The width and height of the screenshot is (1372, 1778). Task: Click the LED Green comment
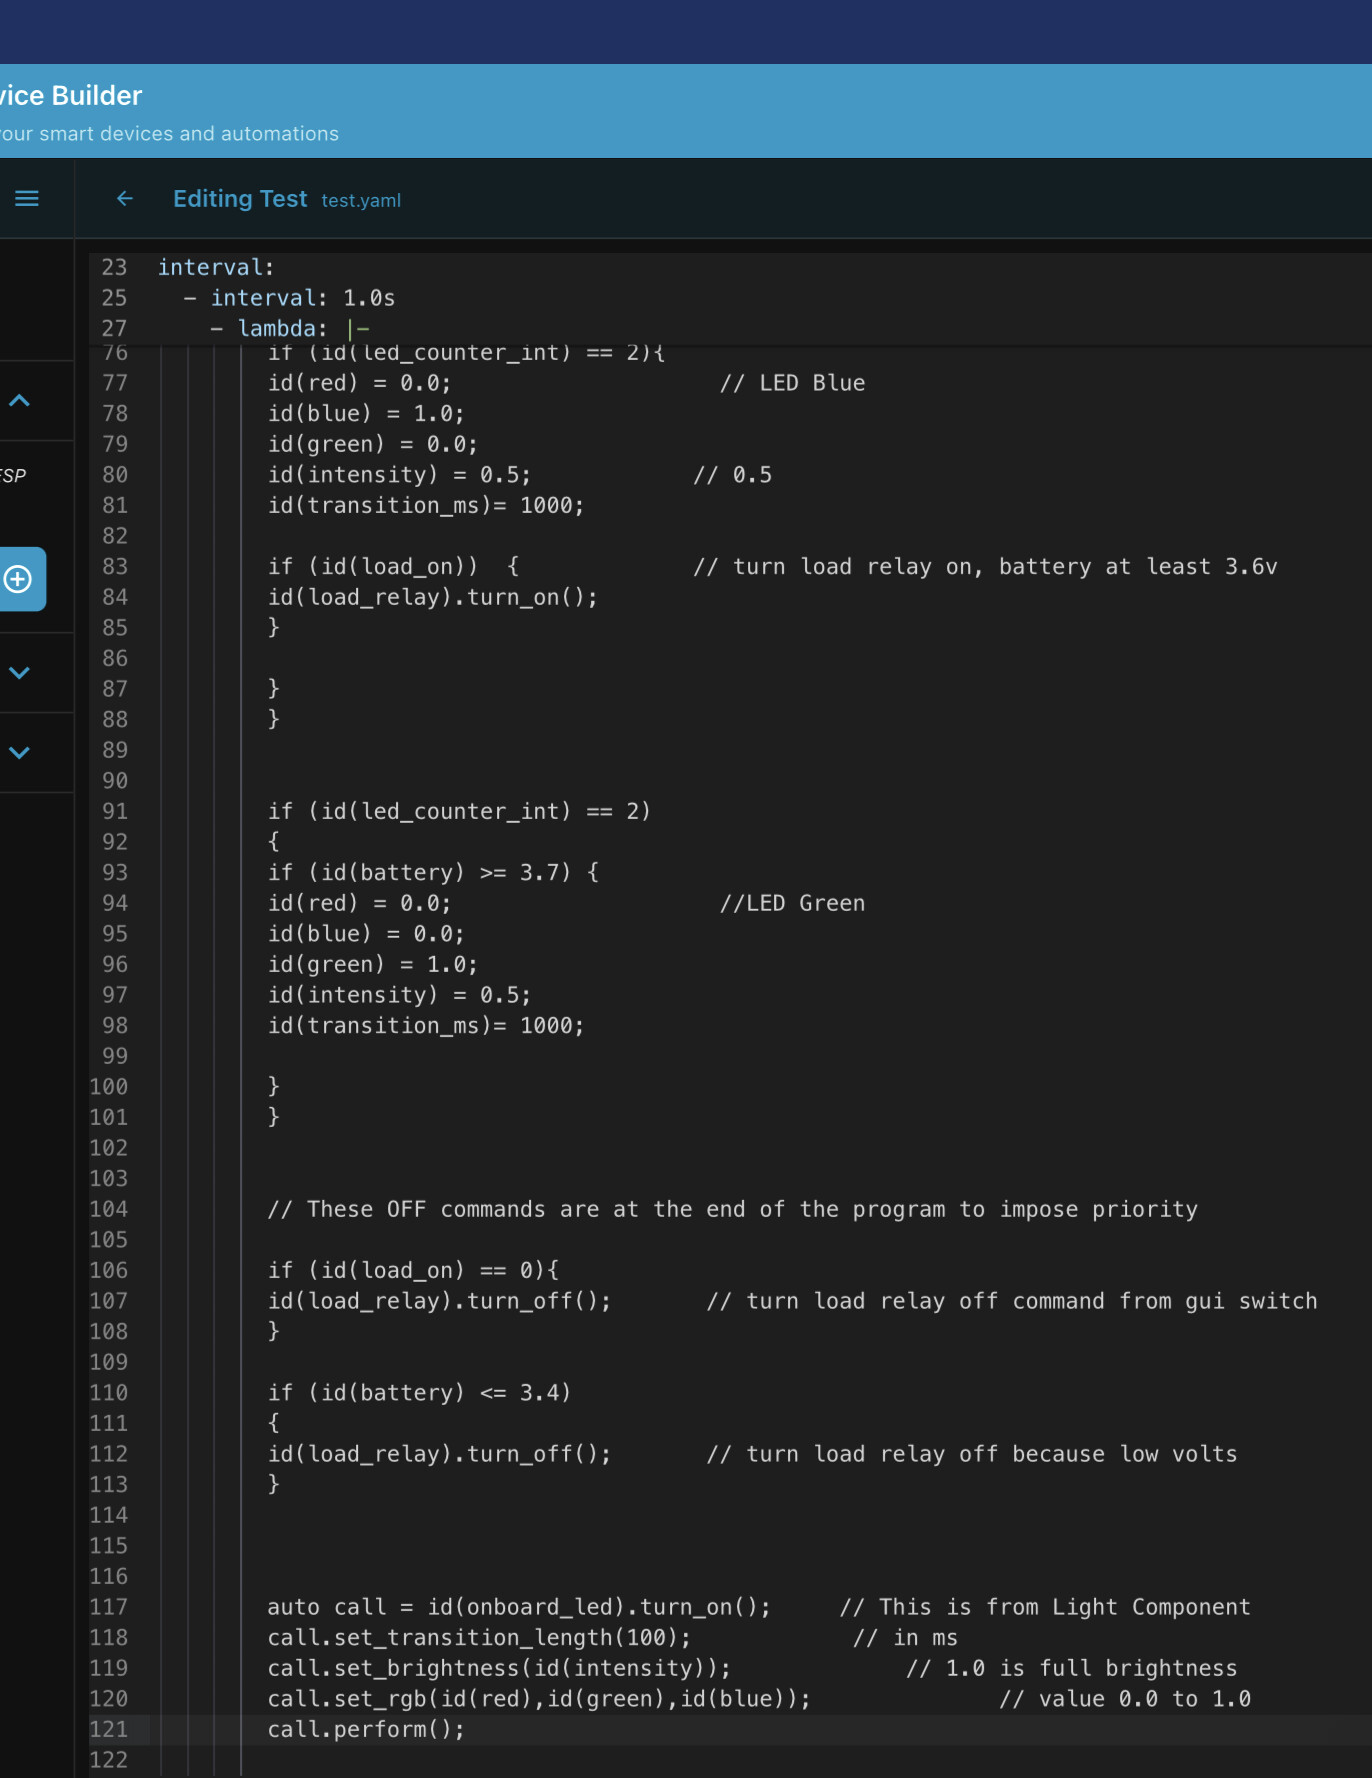coord(792,904)
